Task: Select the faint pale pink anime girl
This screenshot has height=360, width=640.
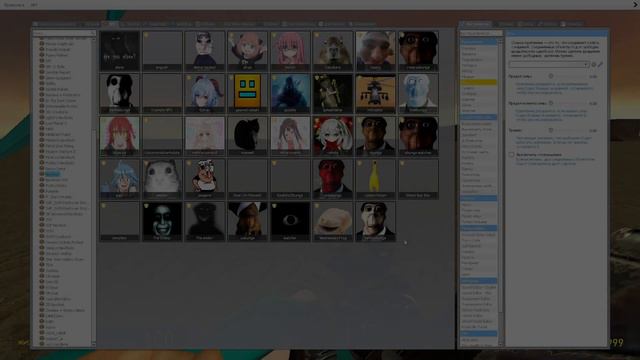Action: coord(204,136)
